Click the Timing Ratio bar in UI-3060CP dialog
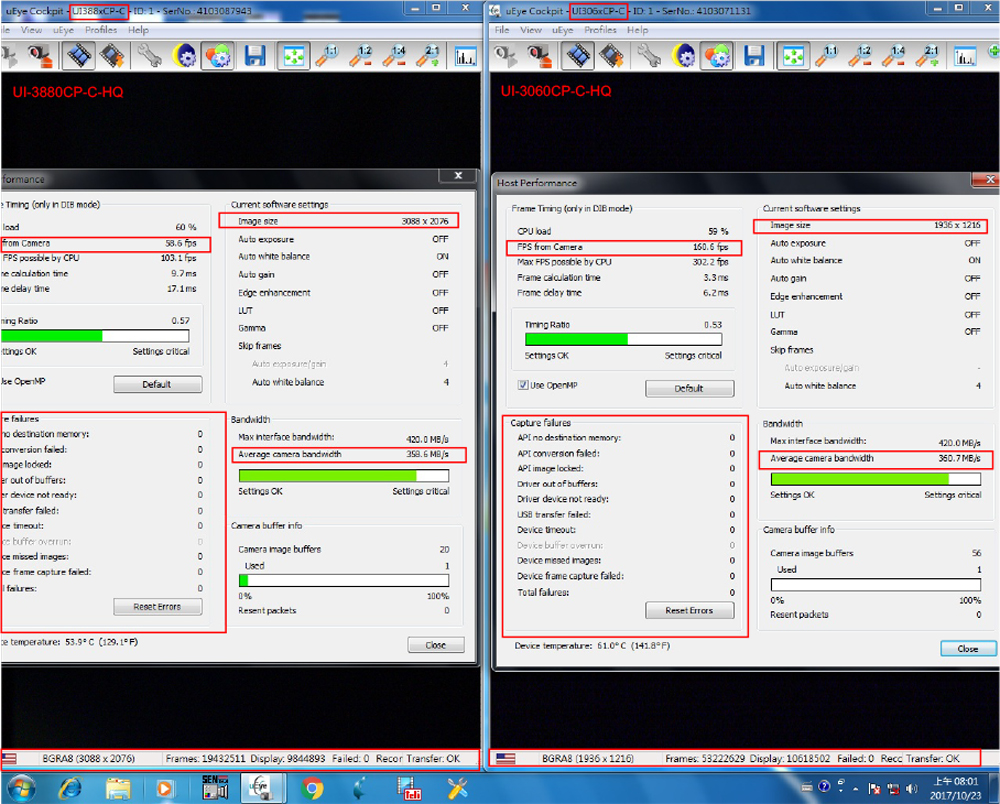 tap(622, 339)
